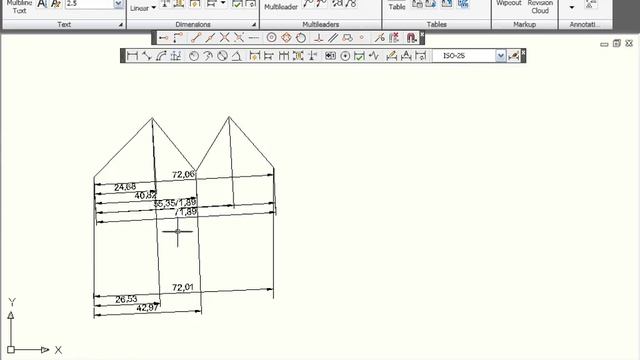Image resolution: width=640 pixels, height=360 pixels.
Task: Start Arc Length dimension tool
Action: (x=161, y=56)
